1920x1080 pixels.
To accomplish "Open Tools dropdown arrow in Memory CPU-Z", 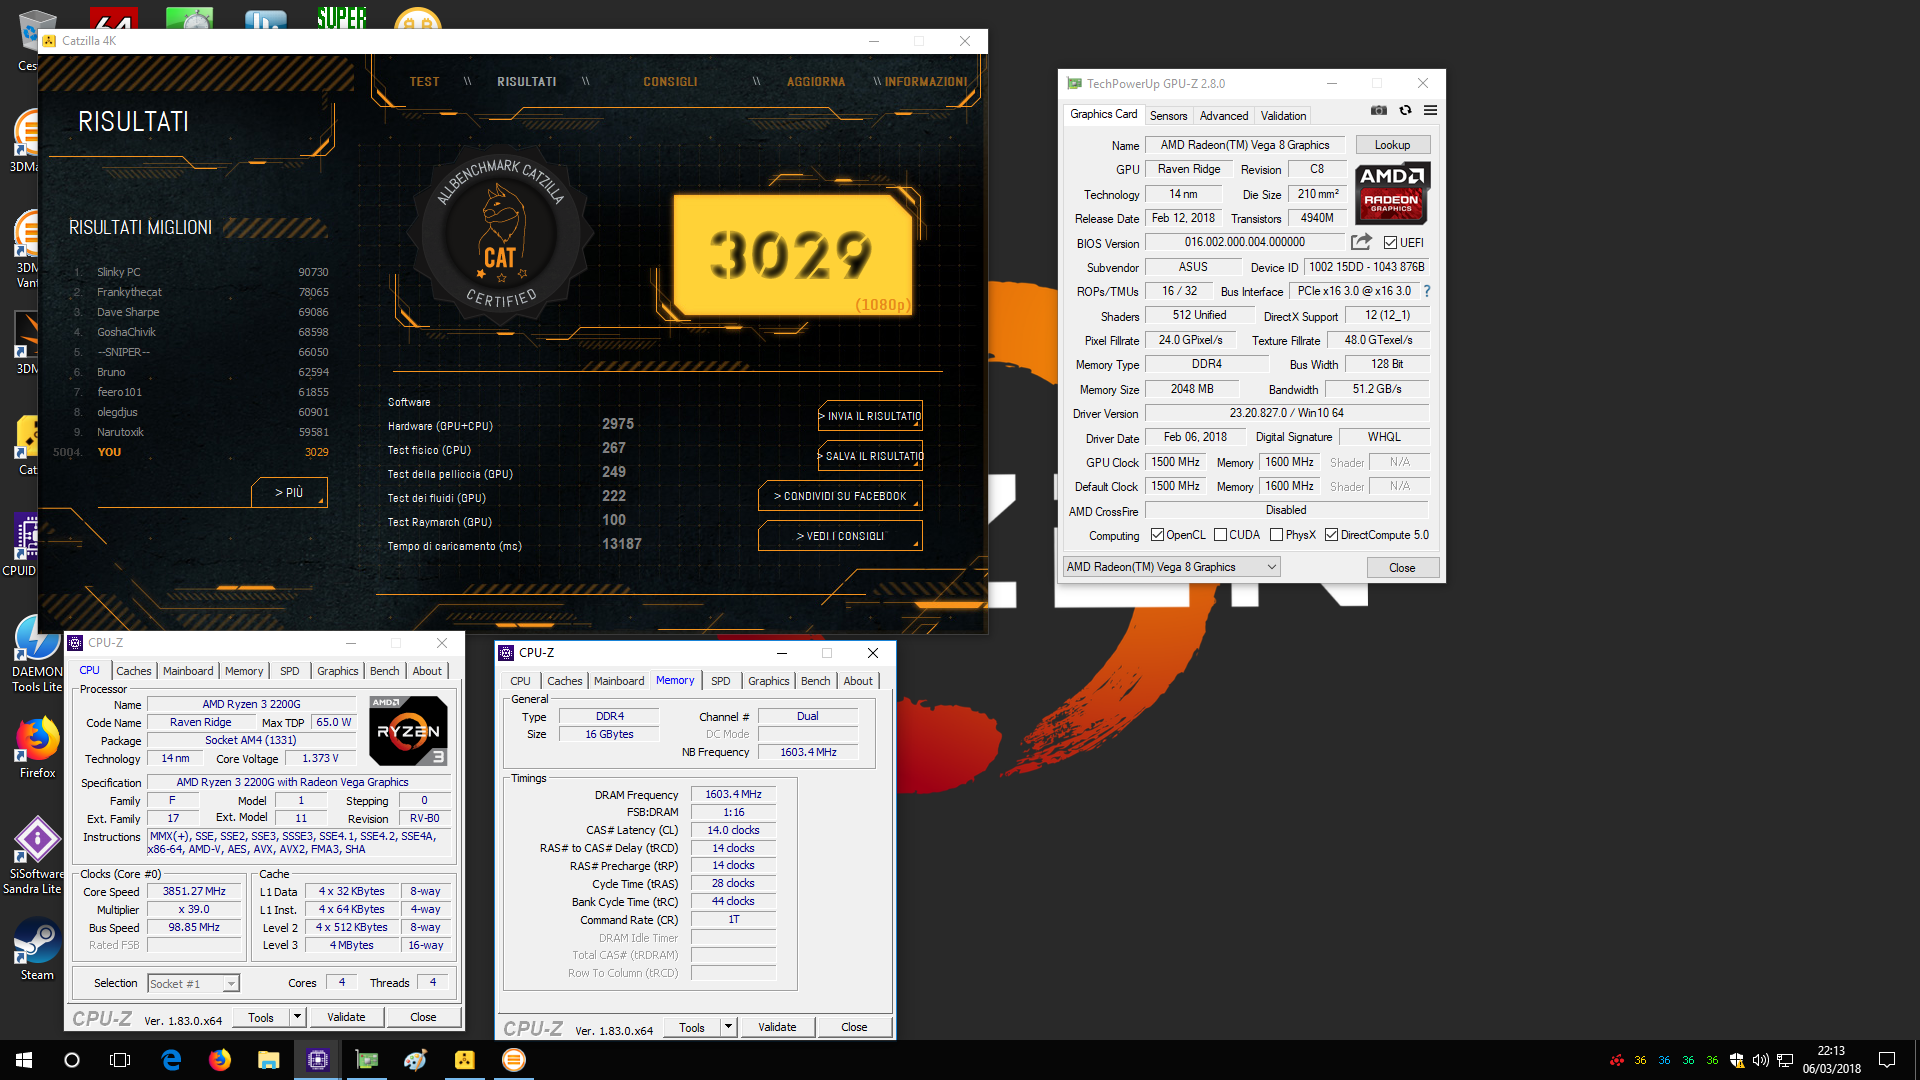I will (728, 1027).
